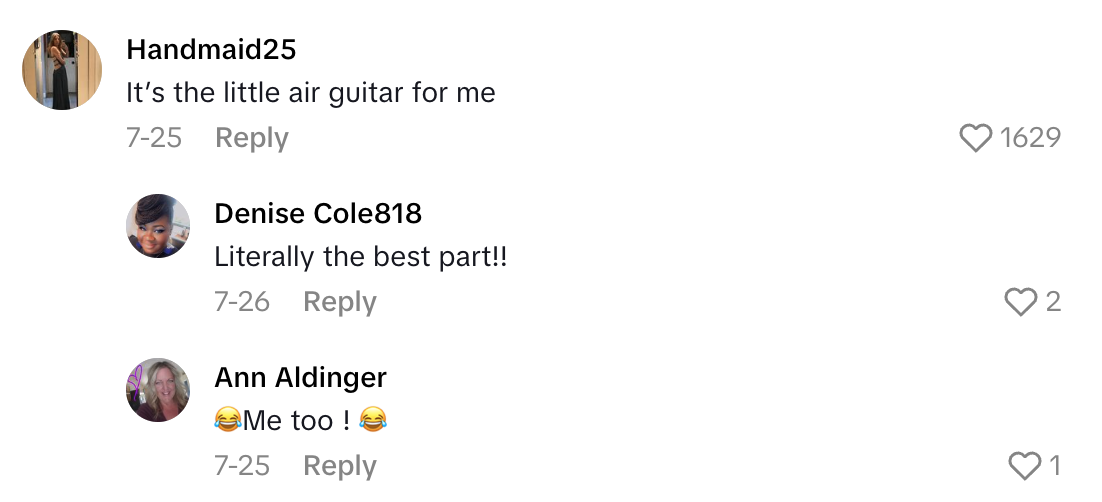Screen dimensions: 1102x502
Task: Click the "Me too !" comment text
Action: pos(300,421)
